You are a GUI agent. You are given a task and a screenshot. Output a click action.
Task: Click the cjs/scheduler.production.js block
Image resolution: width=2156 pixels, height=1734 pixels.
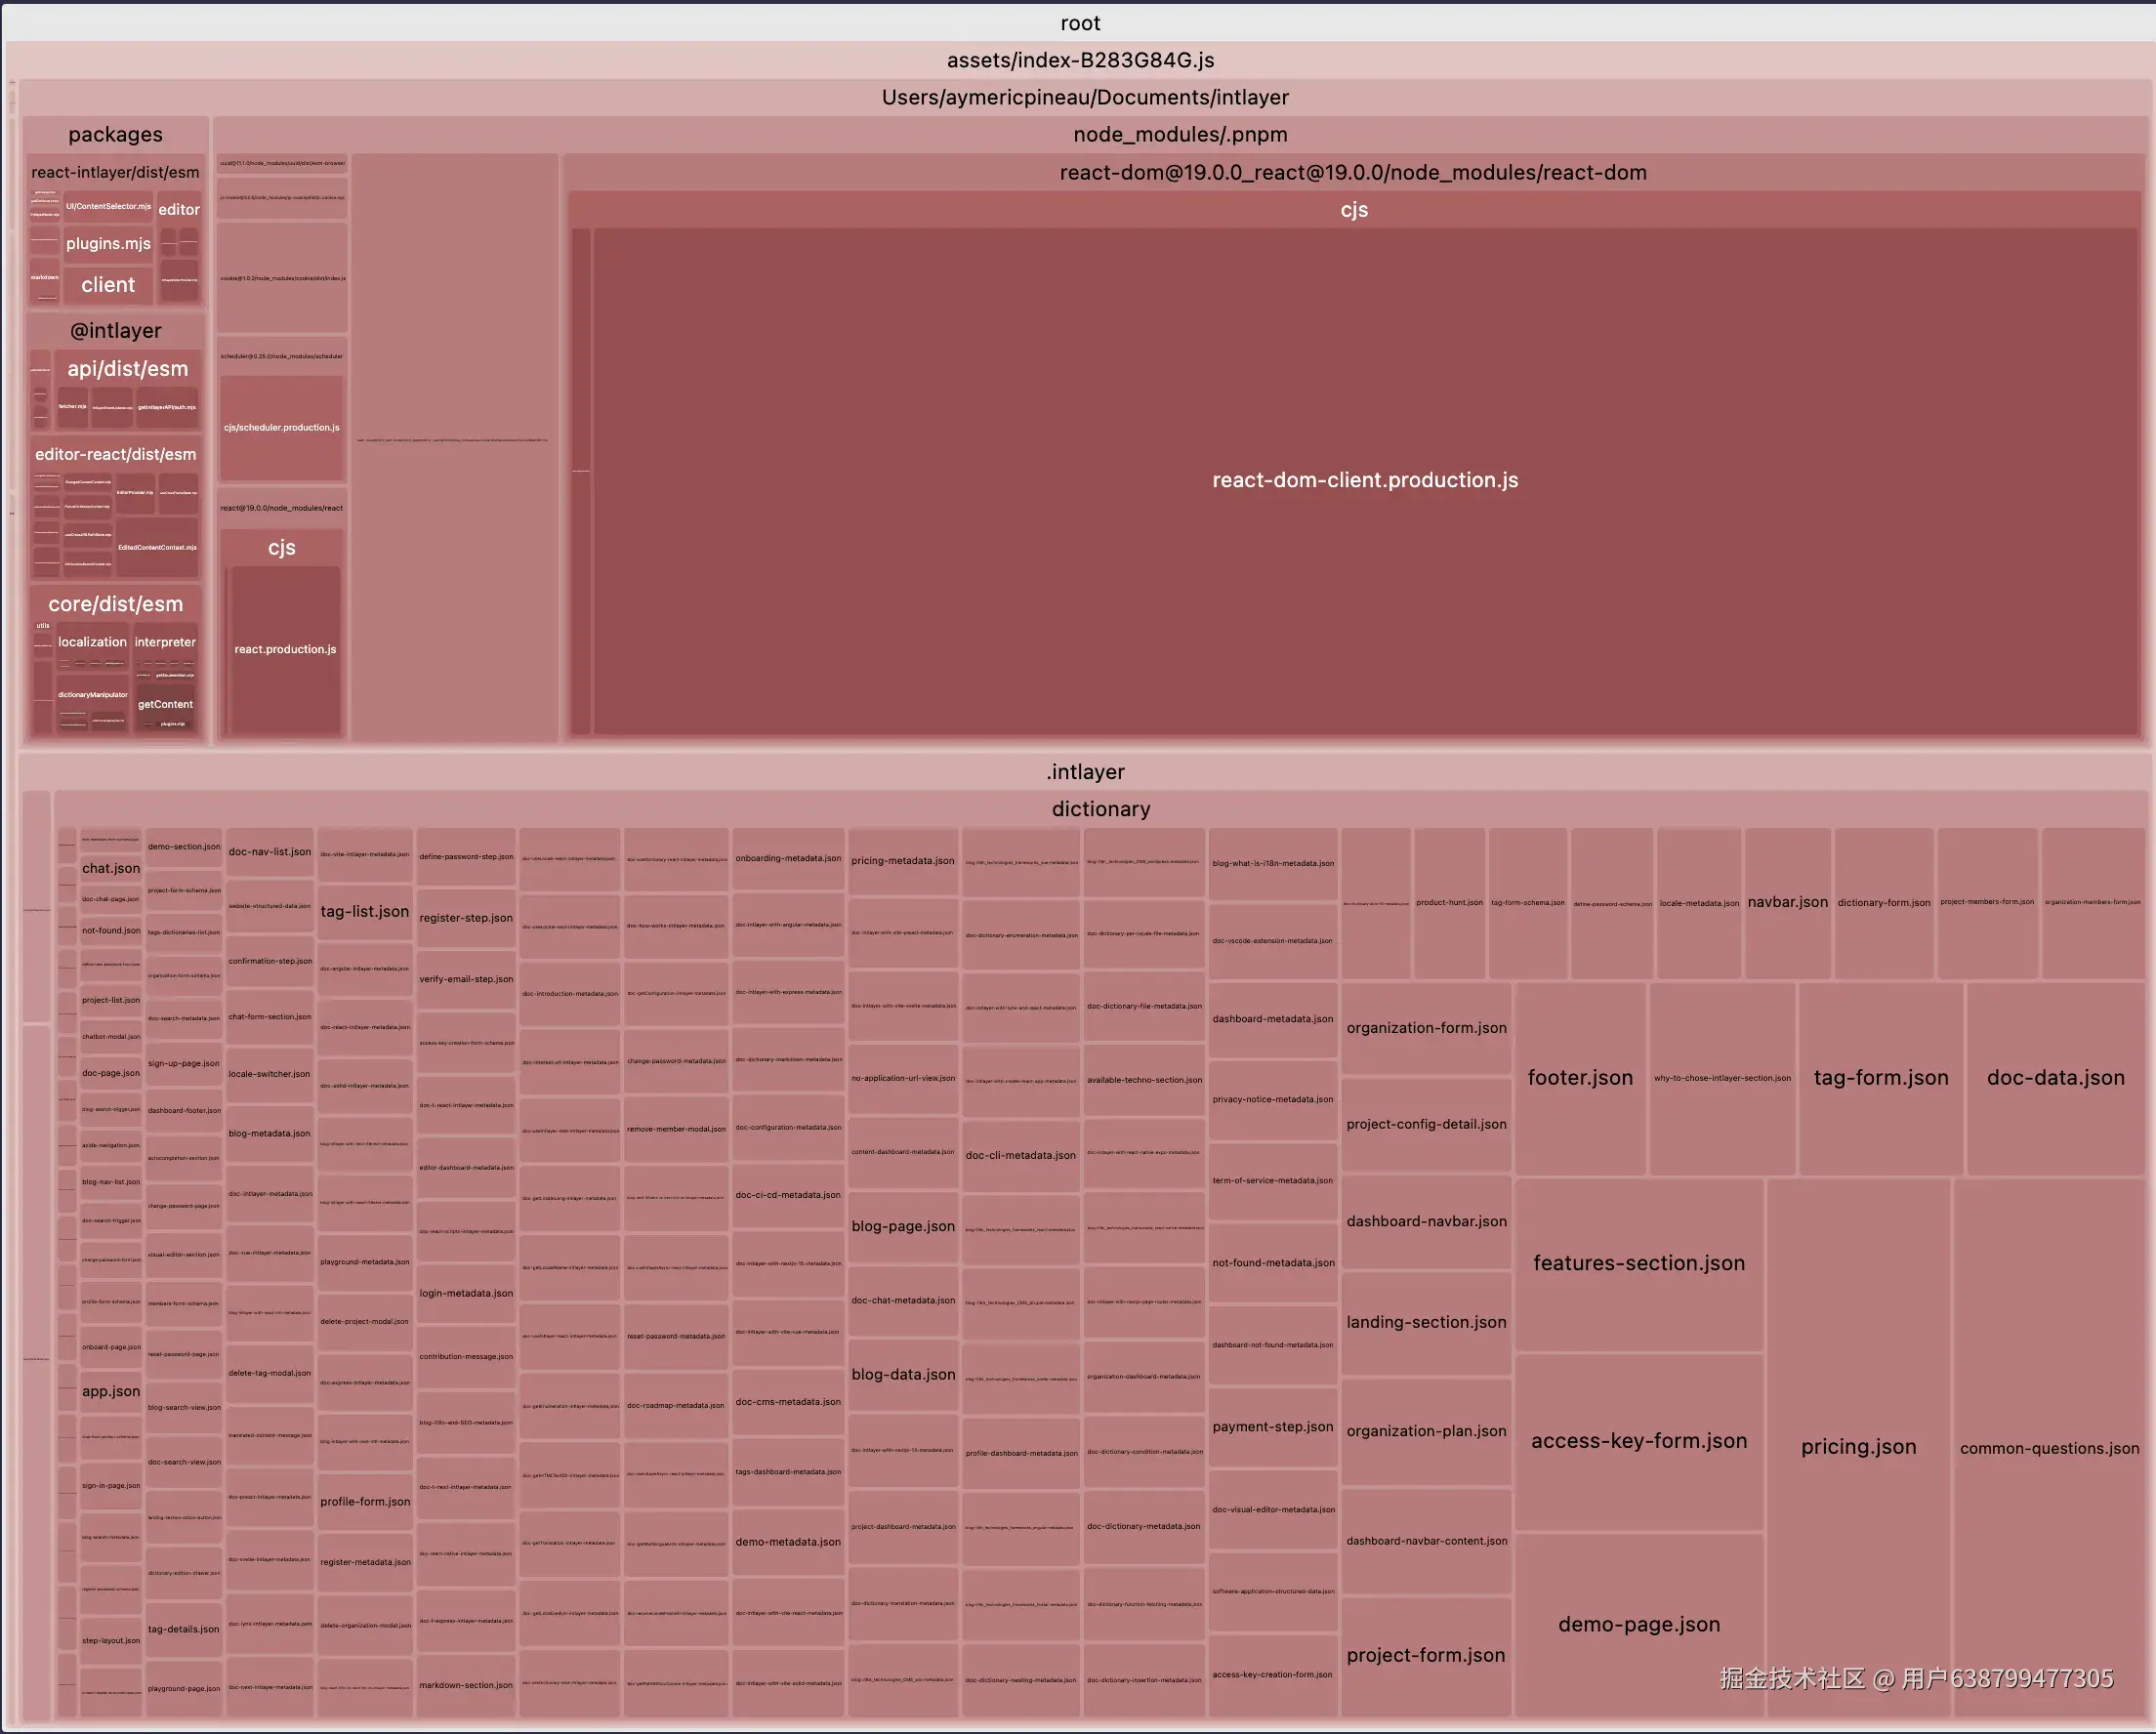point(281,427)
